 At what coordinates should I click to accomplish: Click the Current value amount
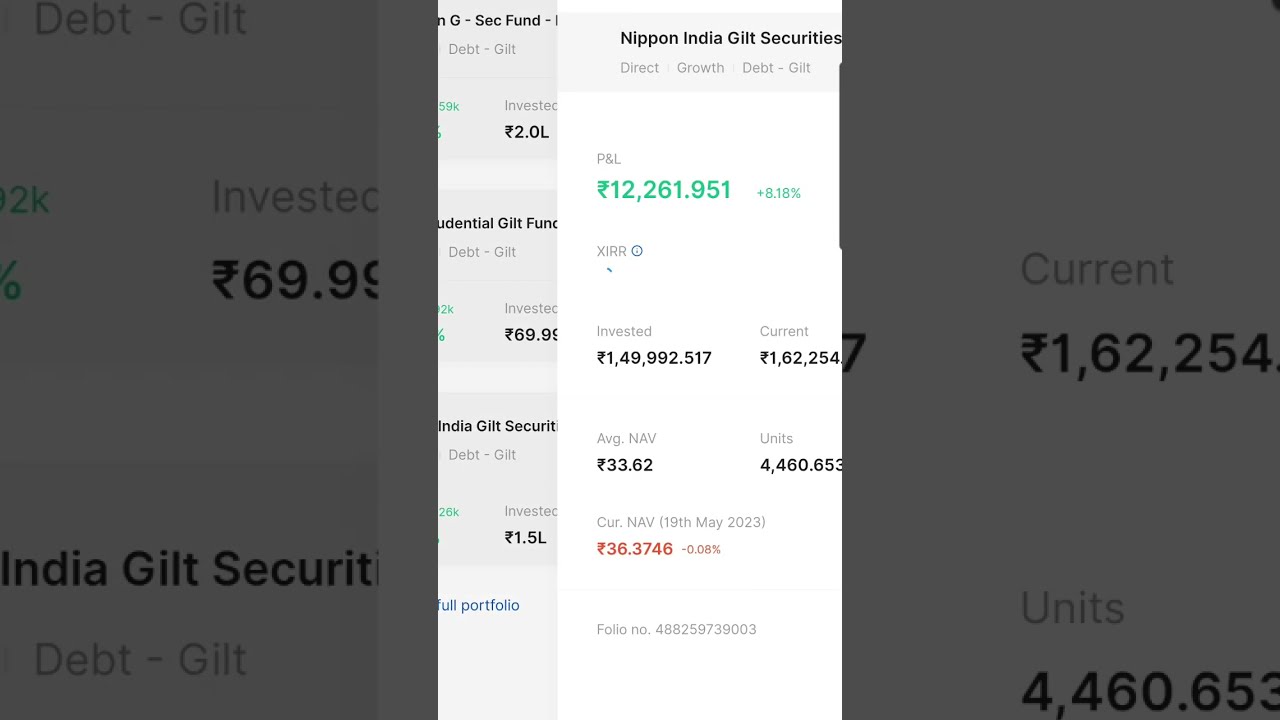pos(800,358)
